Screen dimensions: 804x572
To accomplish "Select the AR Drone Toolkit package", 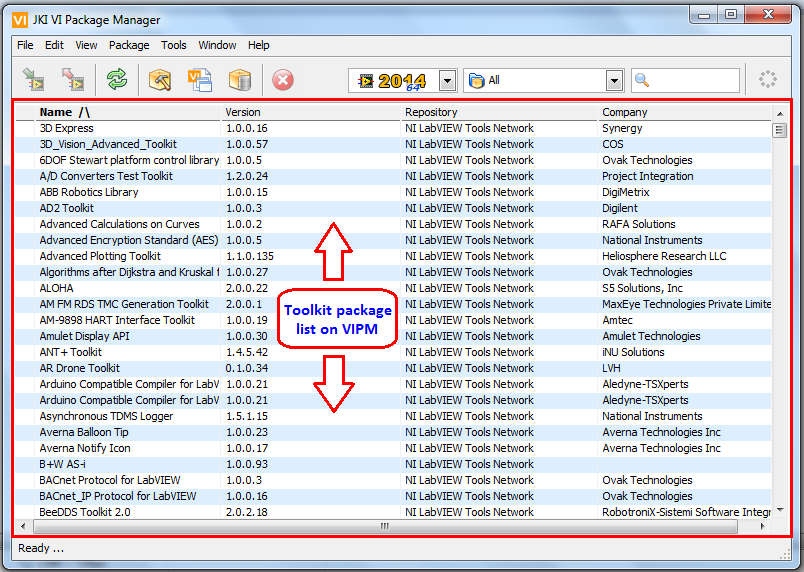I will click(x=393, y=368).
